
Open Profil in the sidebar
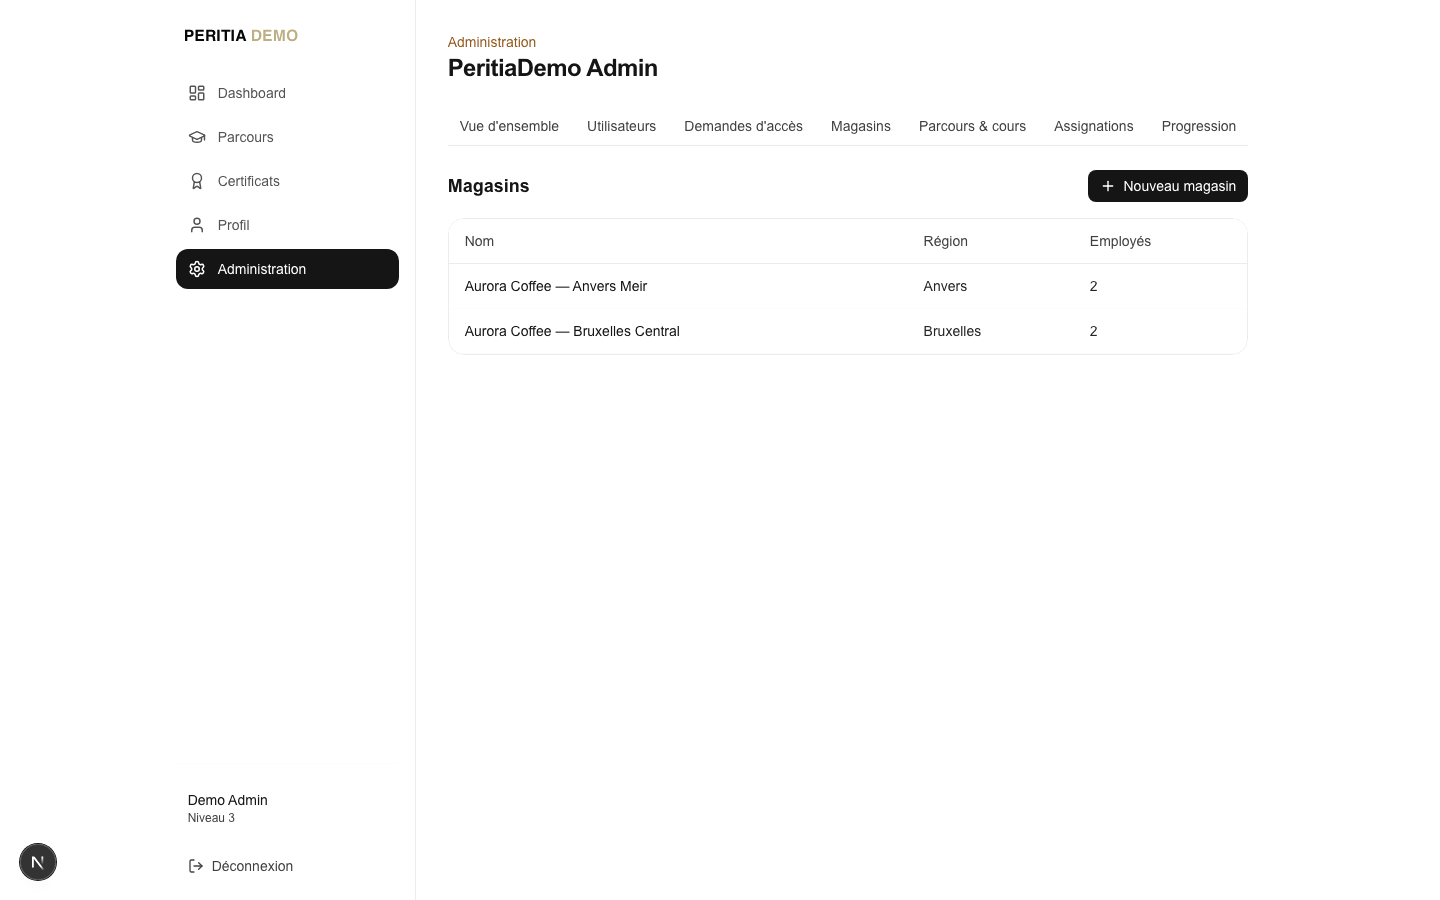coord(287,225)
